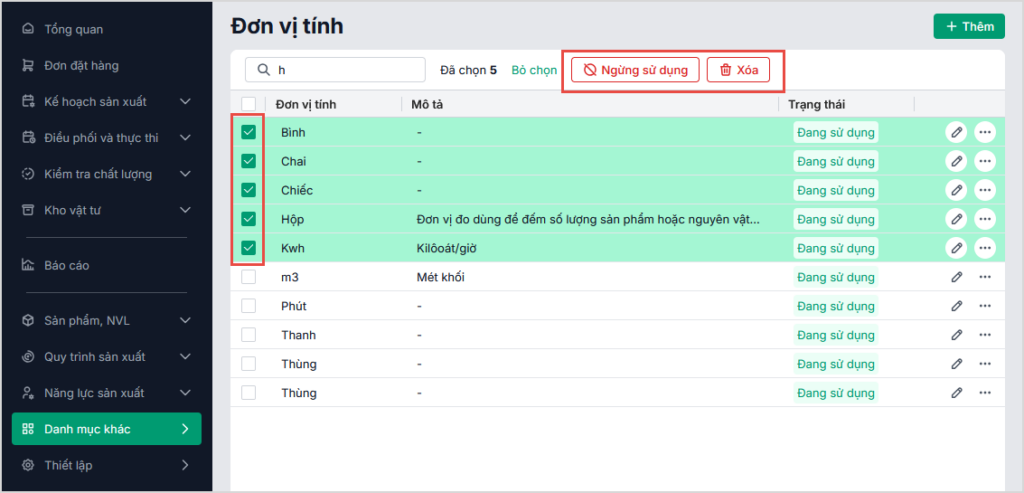This screenshot has width=1024, height=493.
Task: Click the red Xóa delete button
Action: pyautogui.click(x=738, y=70)
